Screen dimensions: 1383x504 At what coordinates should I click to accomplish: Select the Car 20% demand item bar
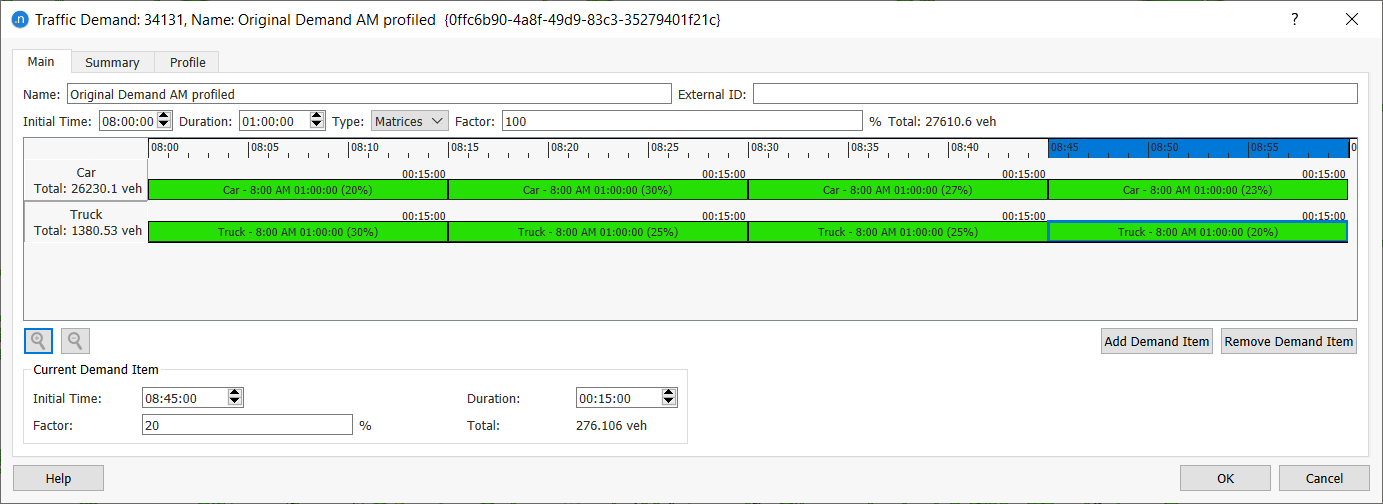coord(298,190)
